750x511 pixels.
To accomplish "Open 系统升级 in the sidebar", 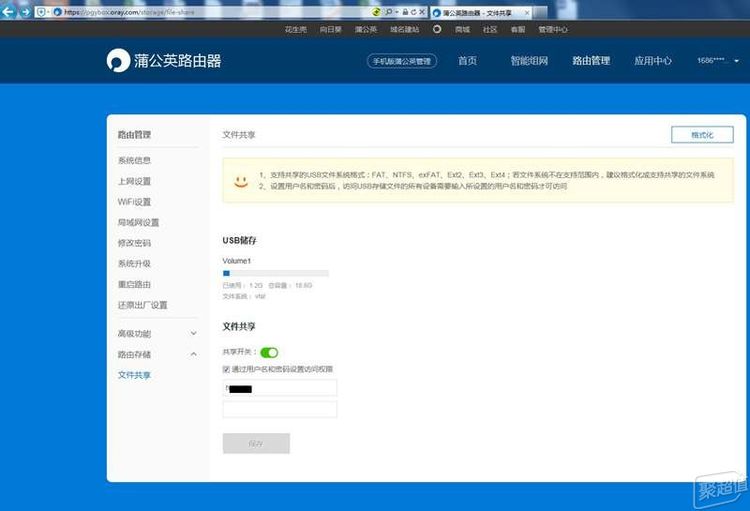I will pos(134,264).
